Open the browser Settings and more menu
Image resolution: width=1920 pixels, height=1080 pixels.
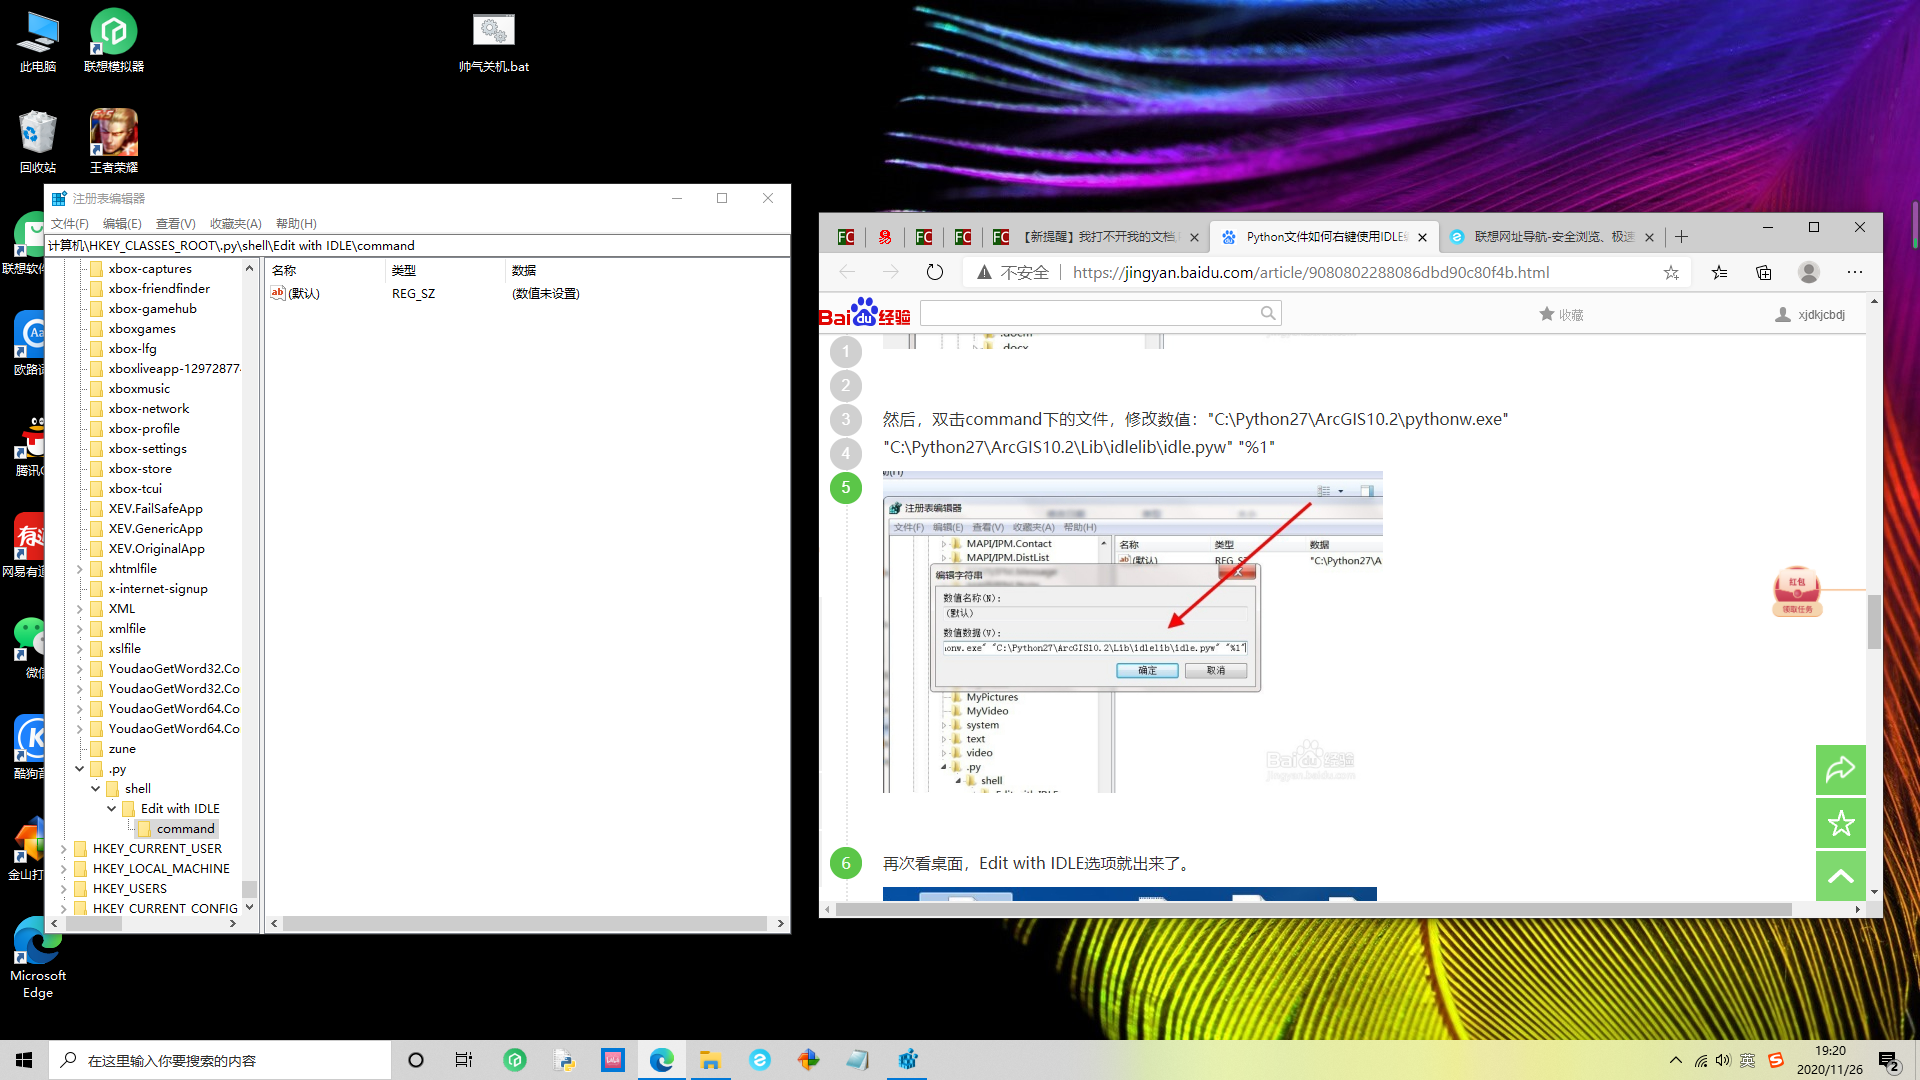pyautogui.click(x=1855, y=272)
